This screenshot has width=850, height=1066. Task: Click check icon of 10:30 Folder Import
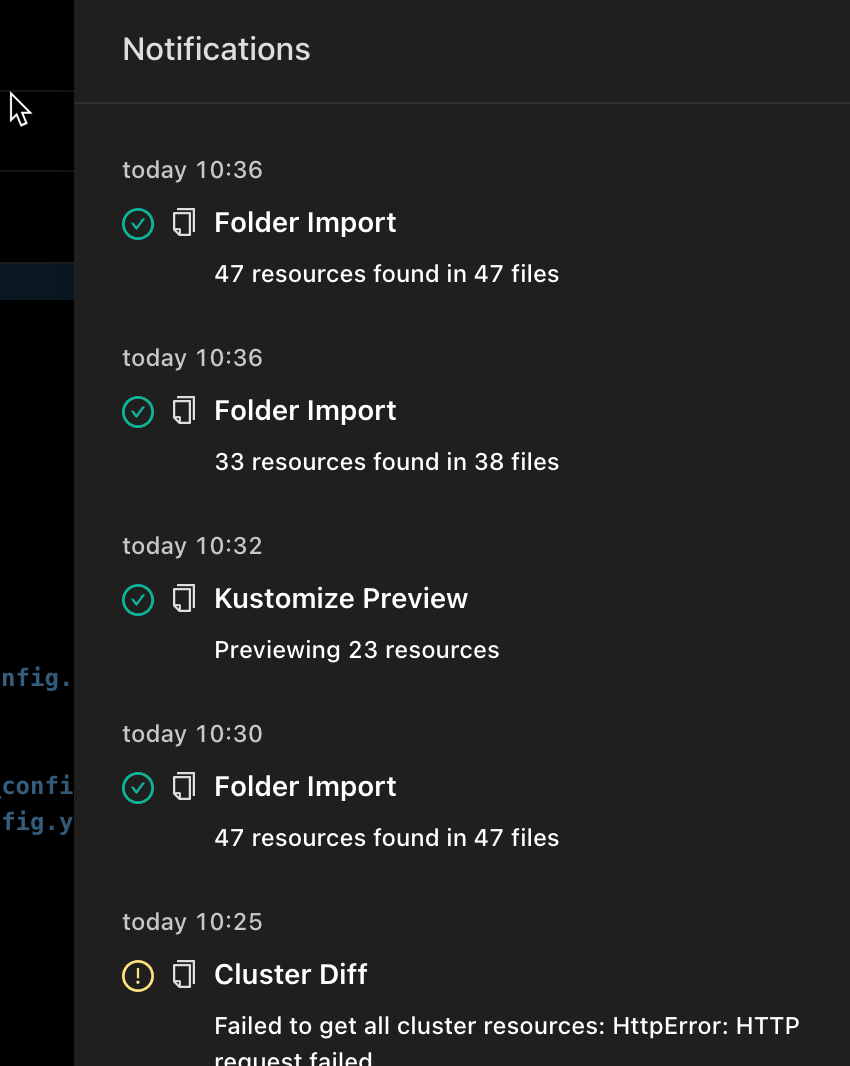pos(138,788)
